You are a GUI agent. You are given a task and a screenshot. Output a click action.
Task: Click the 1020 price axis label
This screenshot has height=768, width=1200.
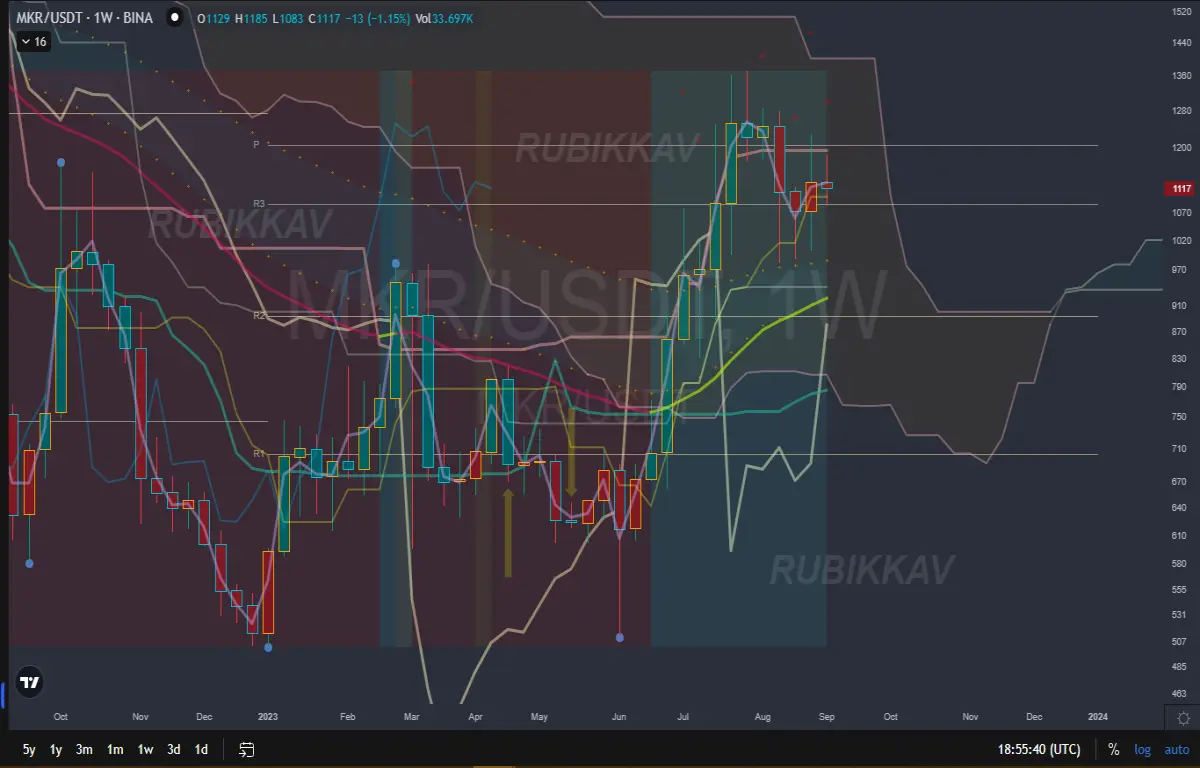pyautogui.click(x=1180, y=241)
